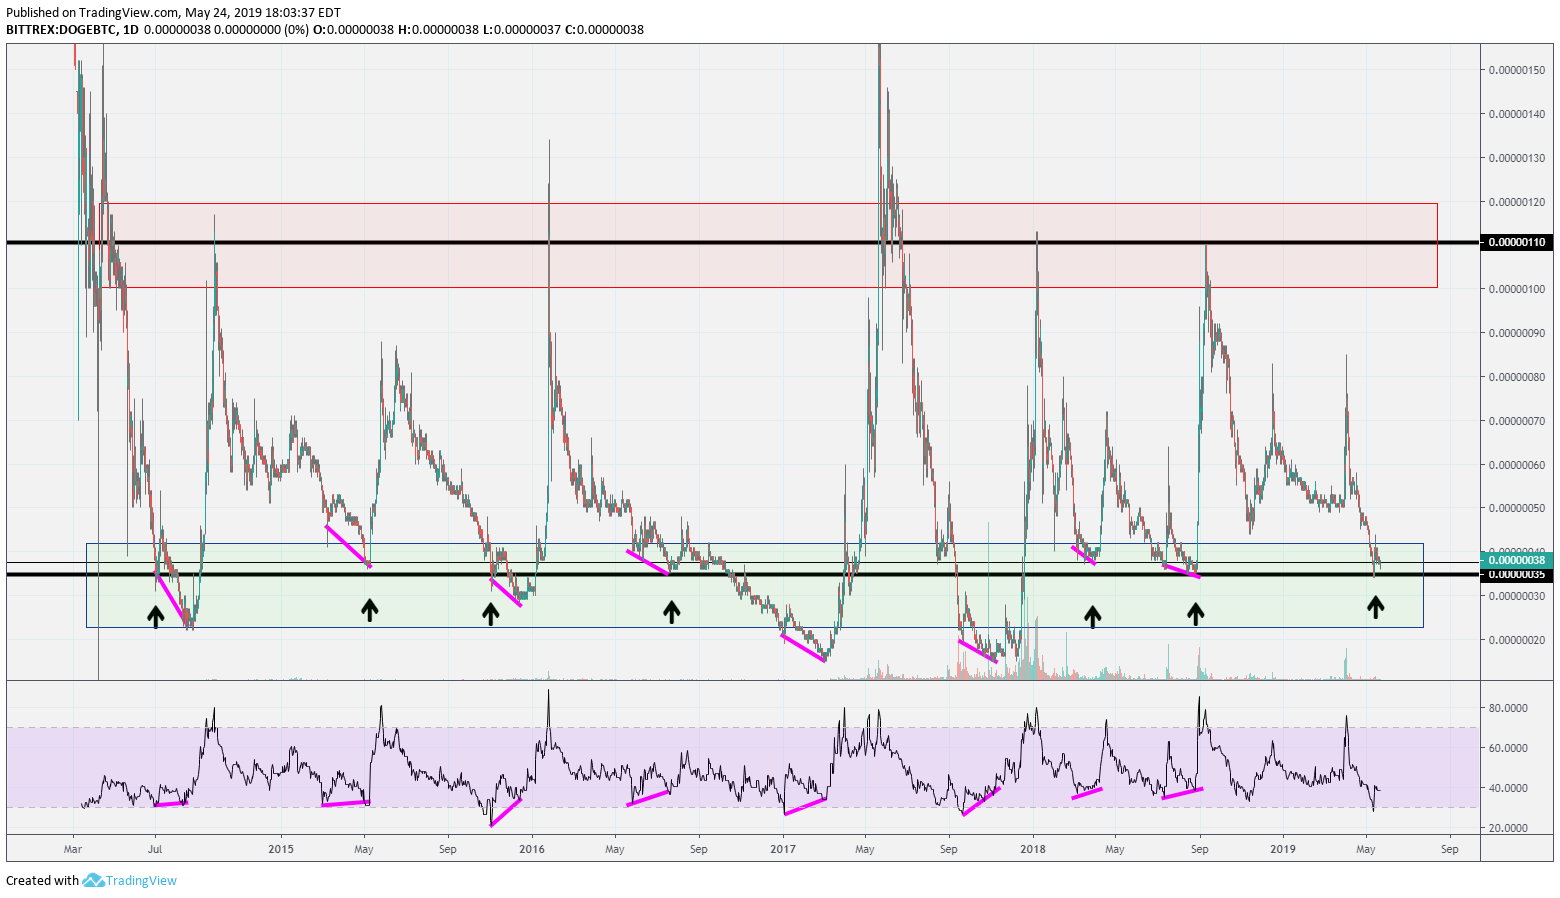The image size is (1560, 898).
Task: Click the black 0.00000110 price label
Action: click(x=1517, y=242)
